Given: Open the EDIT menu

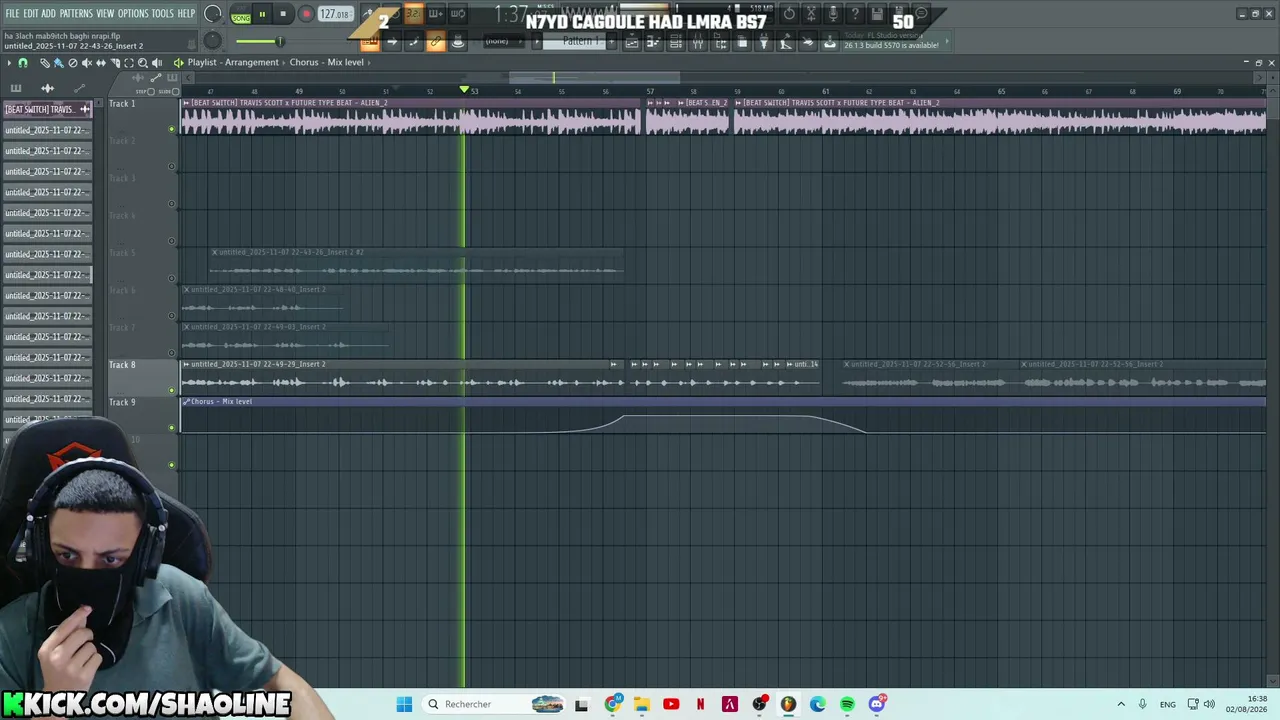Looking at the screenshot, I should click(x=31, y=13).
